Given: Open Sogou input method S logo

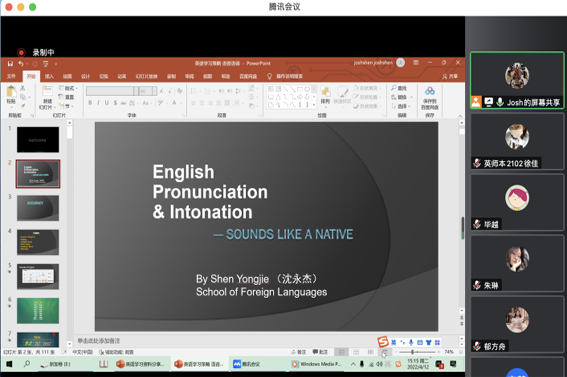Looking at the screenshot, I should tap(383, 341).
